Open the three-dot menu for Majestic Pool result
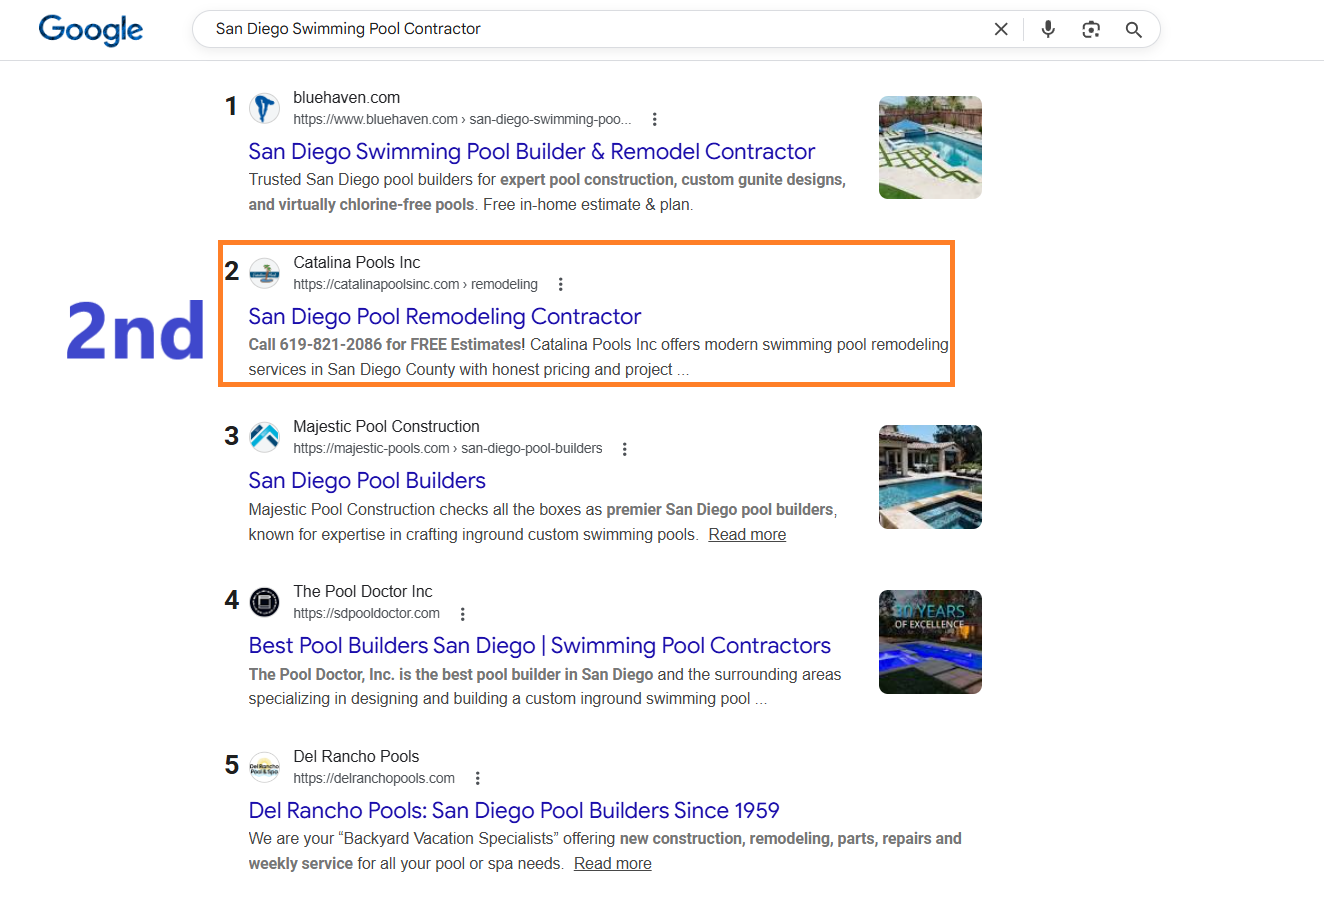The width and height of the screenshot is (1324, 897). [624, 449]
